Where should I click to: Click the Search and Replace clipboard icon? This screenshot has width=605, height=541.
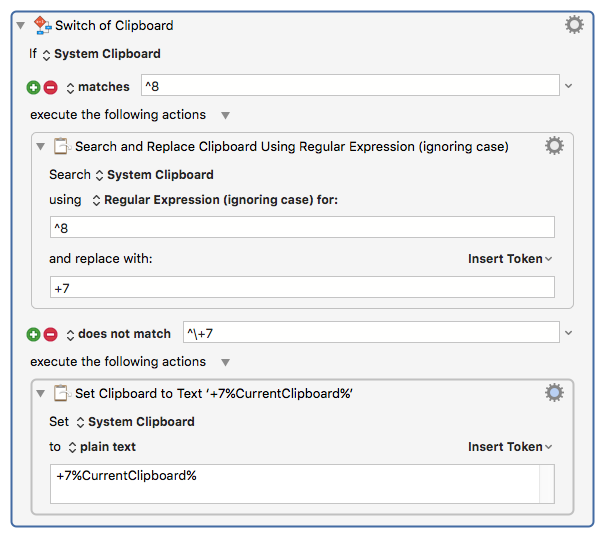62,146
